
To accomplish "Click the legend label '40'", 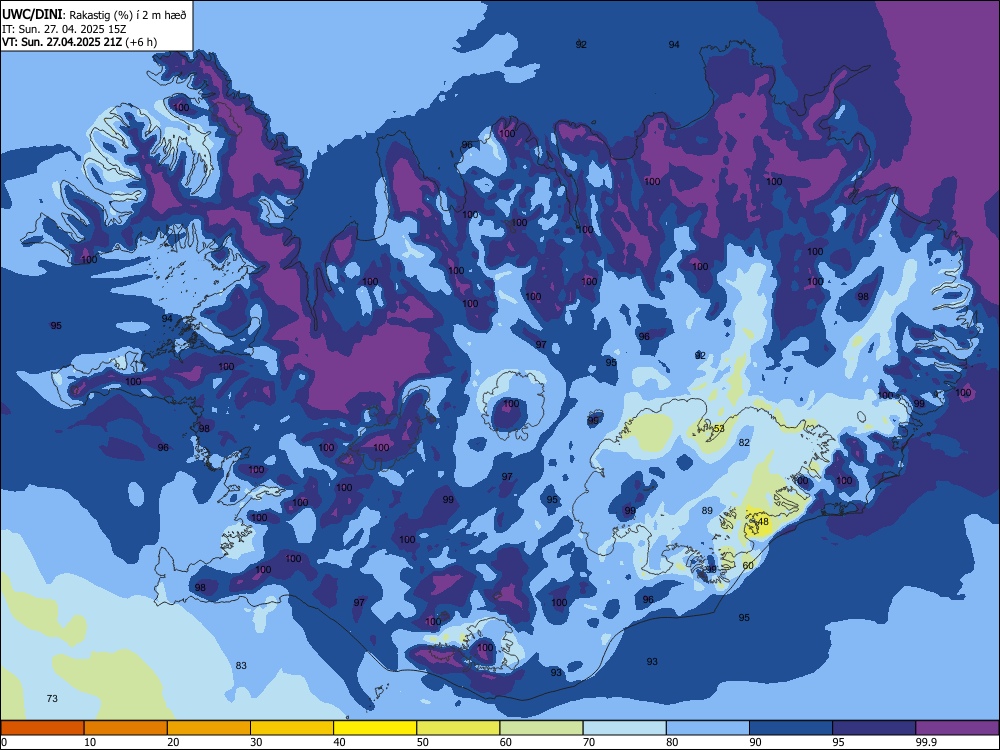I will click(x=339, y=742).
